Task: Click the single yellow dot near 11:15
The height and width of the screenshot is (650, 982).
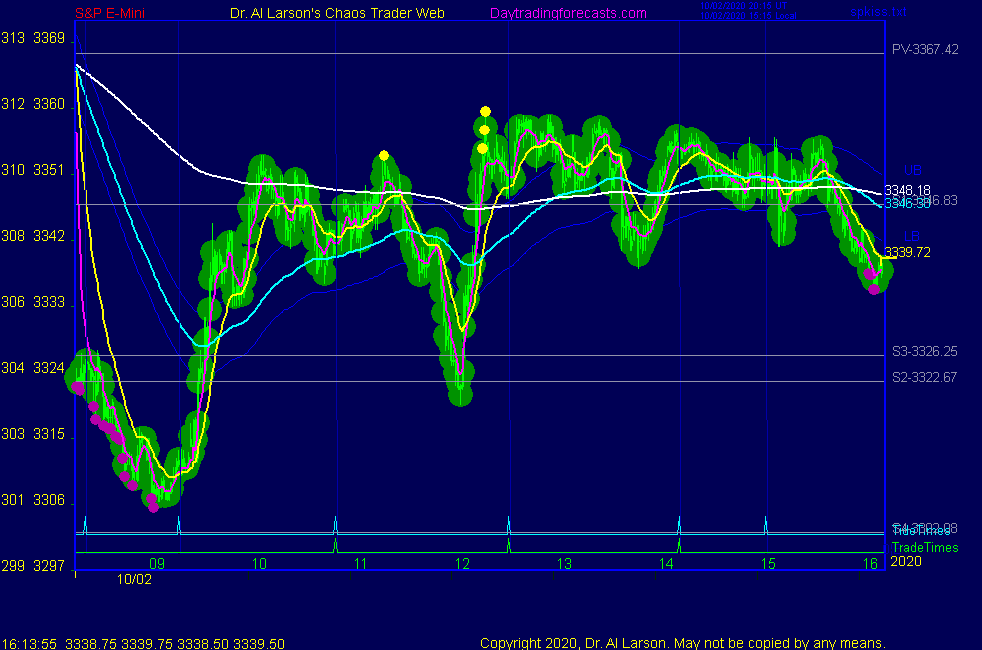Action: click(x=384, y=155)
